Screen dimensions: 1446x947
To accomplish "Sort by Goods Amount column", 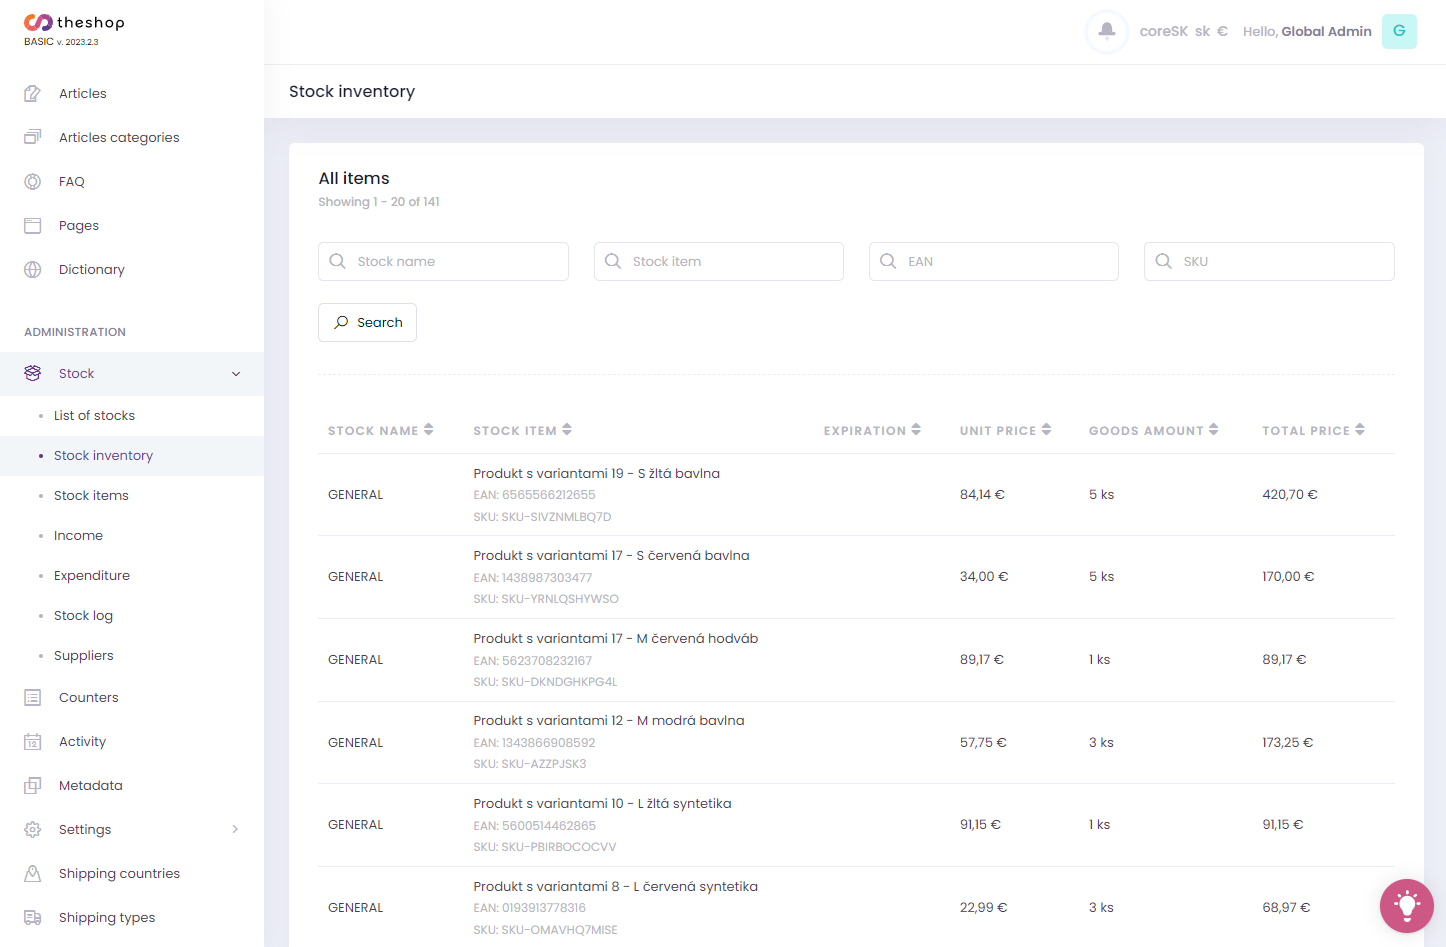I will [1213, 430].
